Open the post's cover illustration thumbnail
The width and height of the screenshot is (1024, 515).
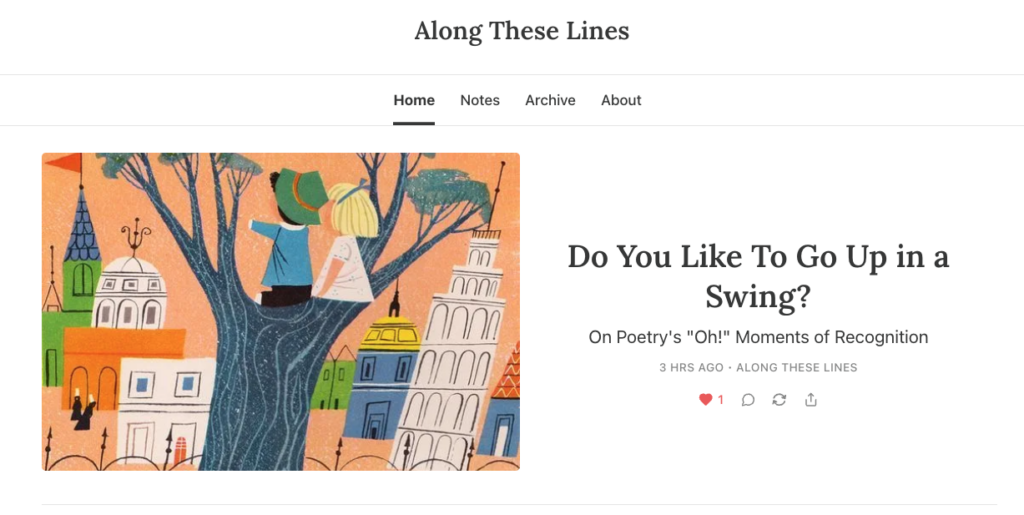point(280,311)
